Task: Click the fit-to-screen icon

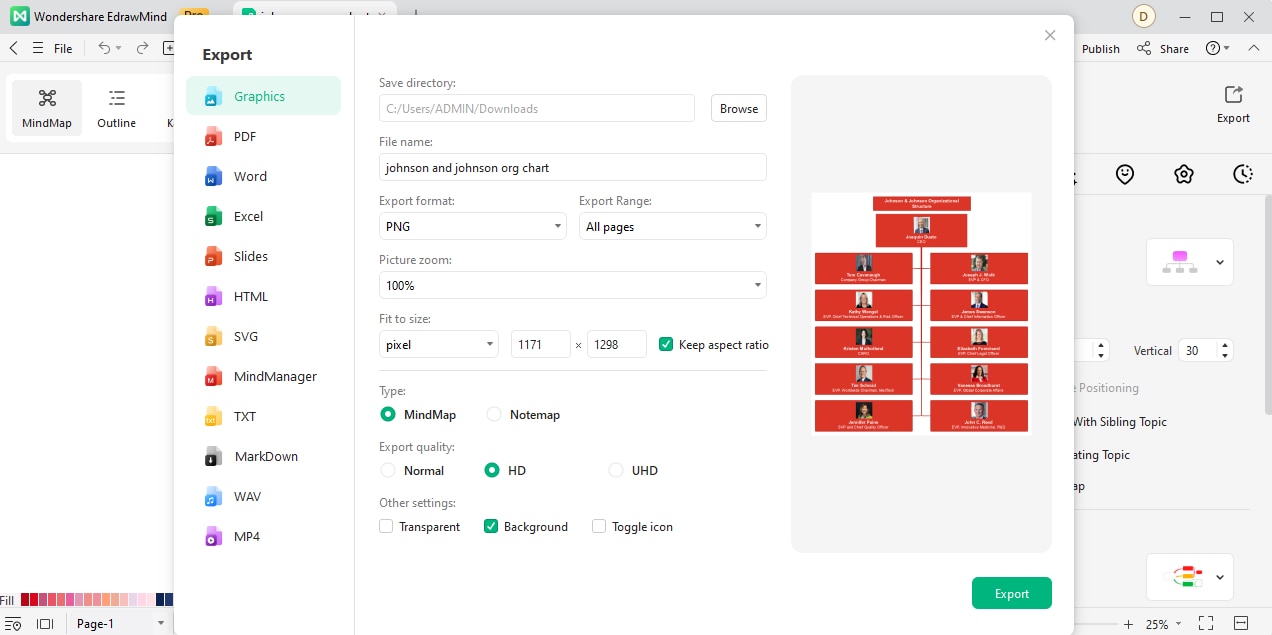Action: click(x=1206, y=624)
